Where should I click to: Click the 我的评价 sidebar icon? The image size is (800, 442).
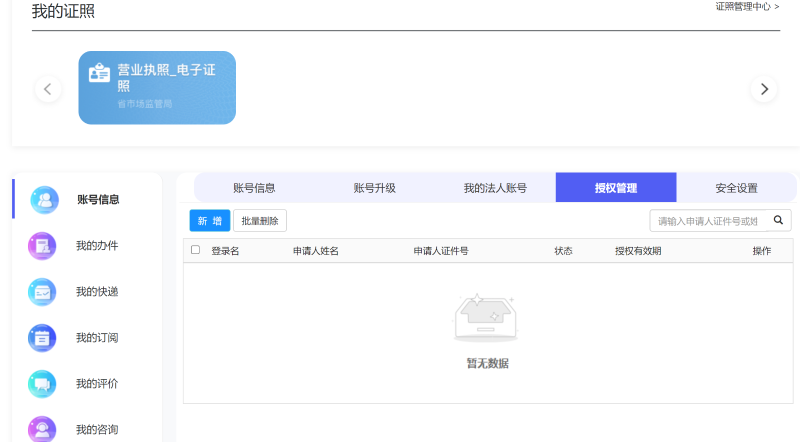[x=42, y=384]
